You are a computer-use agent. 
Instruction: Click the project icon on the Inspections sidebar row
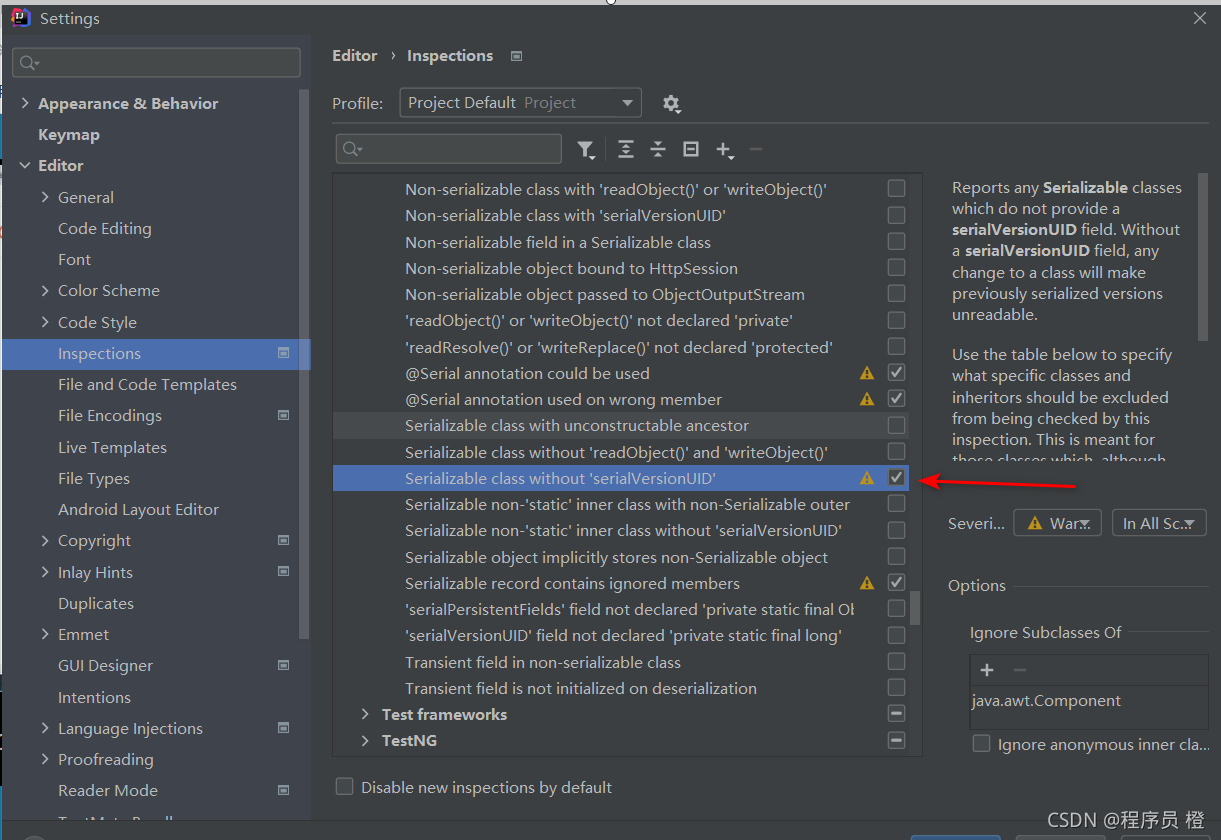coord(284,353)
